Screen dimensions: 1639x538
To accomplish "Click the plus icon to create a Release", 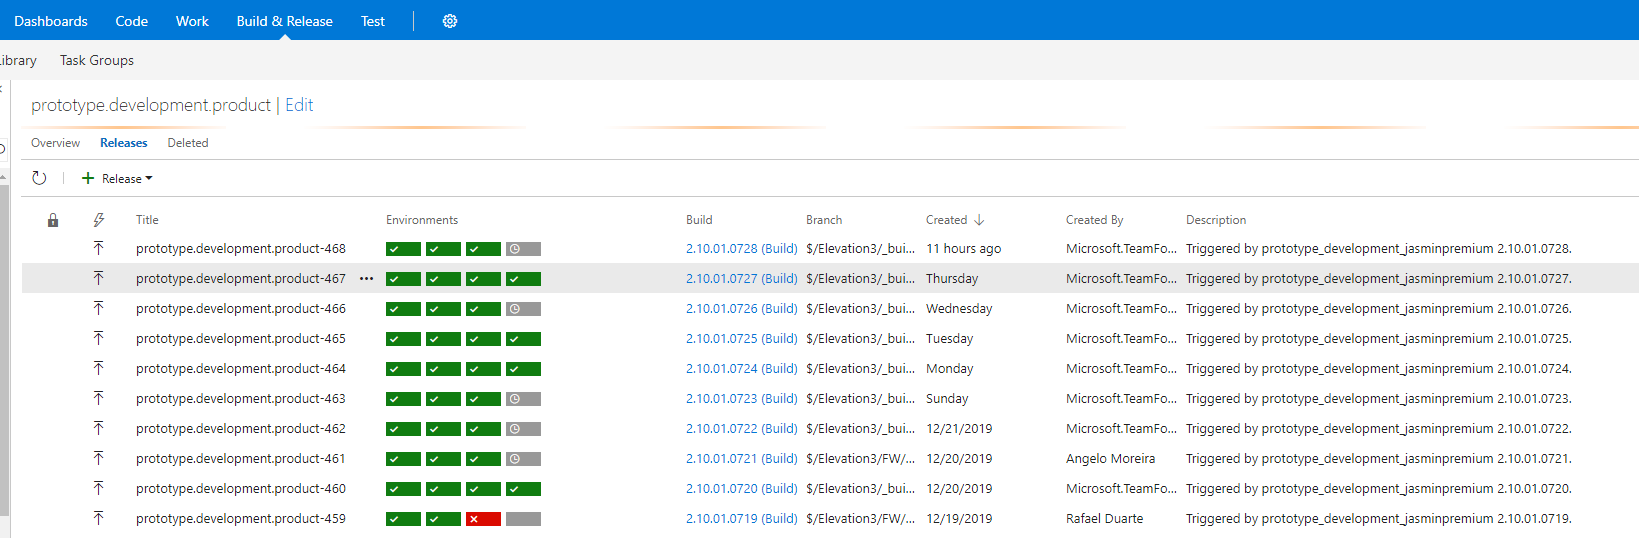I will [x=88, y=178].
